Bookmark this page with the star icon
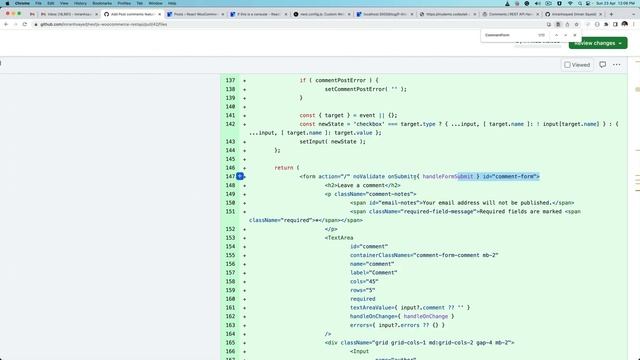The height and width of the screenshot is (360, 640). click(x=576, y=24)
